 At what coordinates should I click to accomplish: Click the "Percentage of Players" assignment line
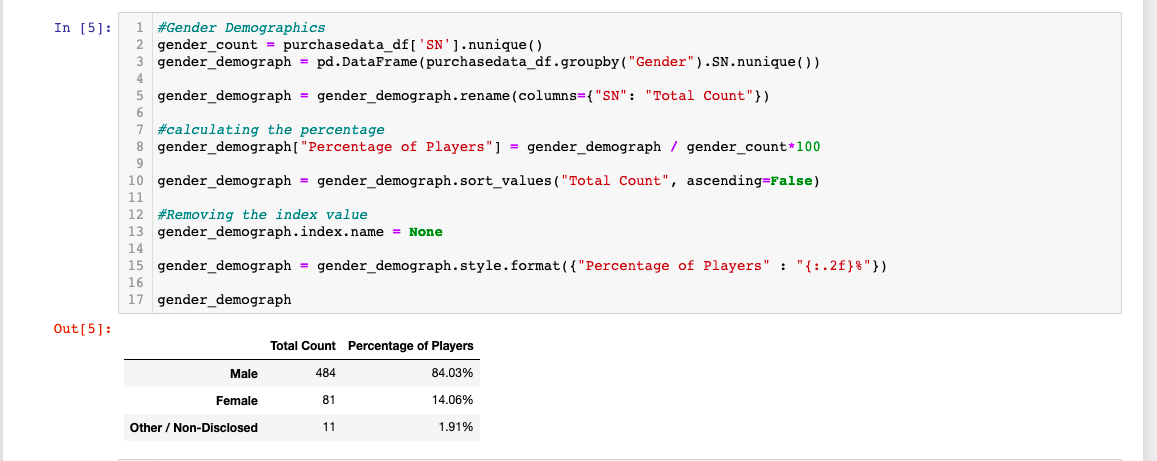pyautogui.click(x=489, y=147)
